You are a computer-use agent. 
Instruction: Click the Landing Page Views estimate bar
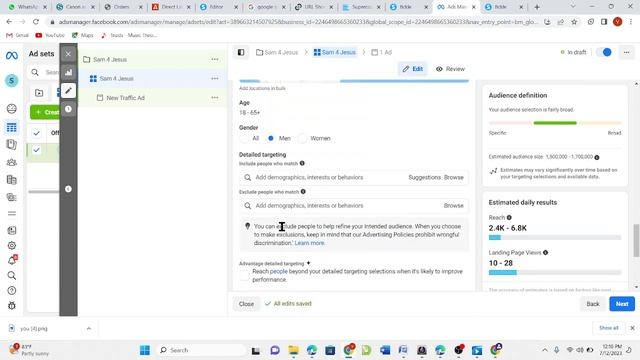tap(555, 272)
